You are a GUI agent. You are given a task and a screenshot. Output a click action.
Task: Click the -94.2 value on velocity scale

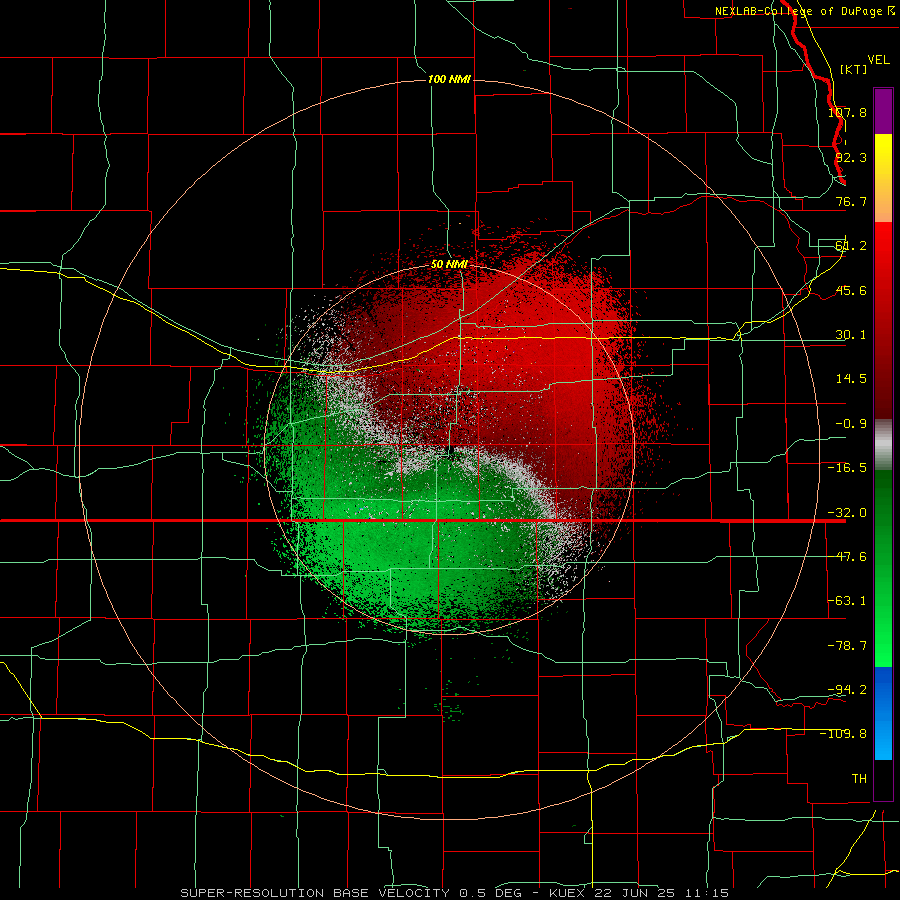point(847,689)
